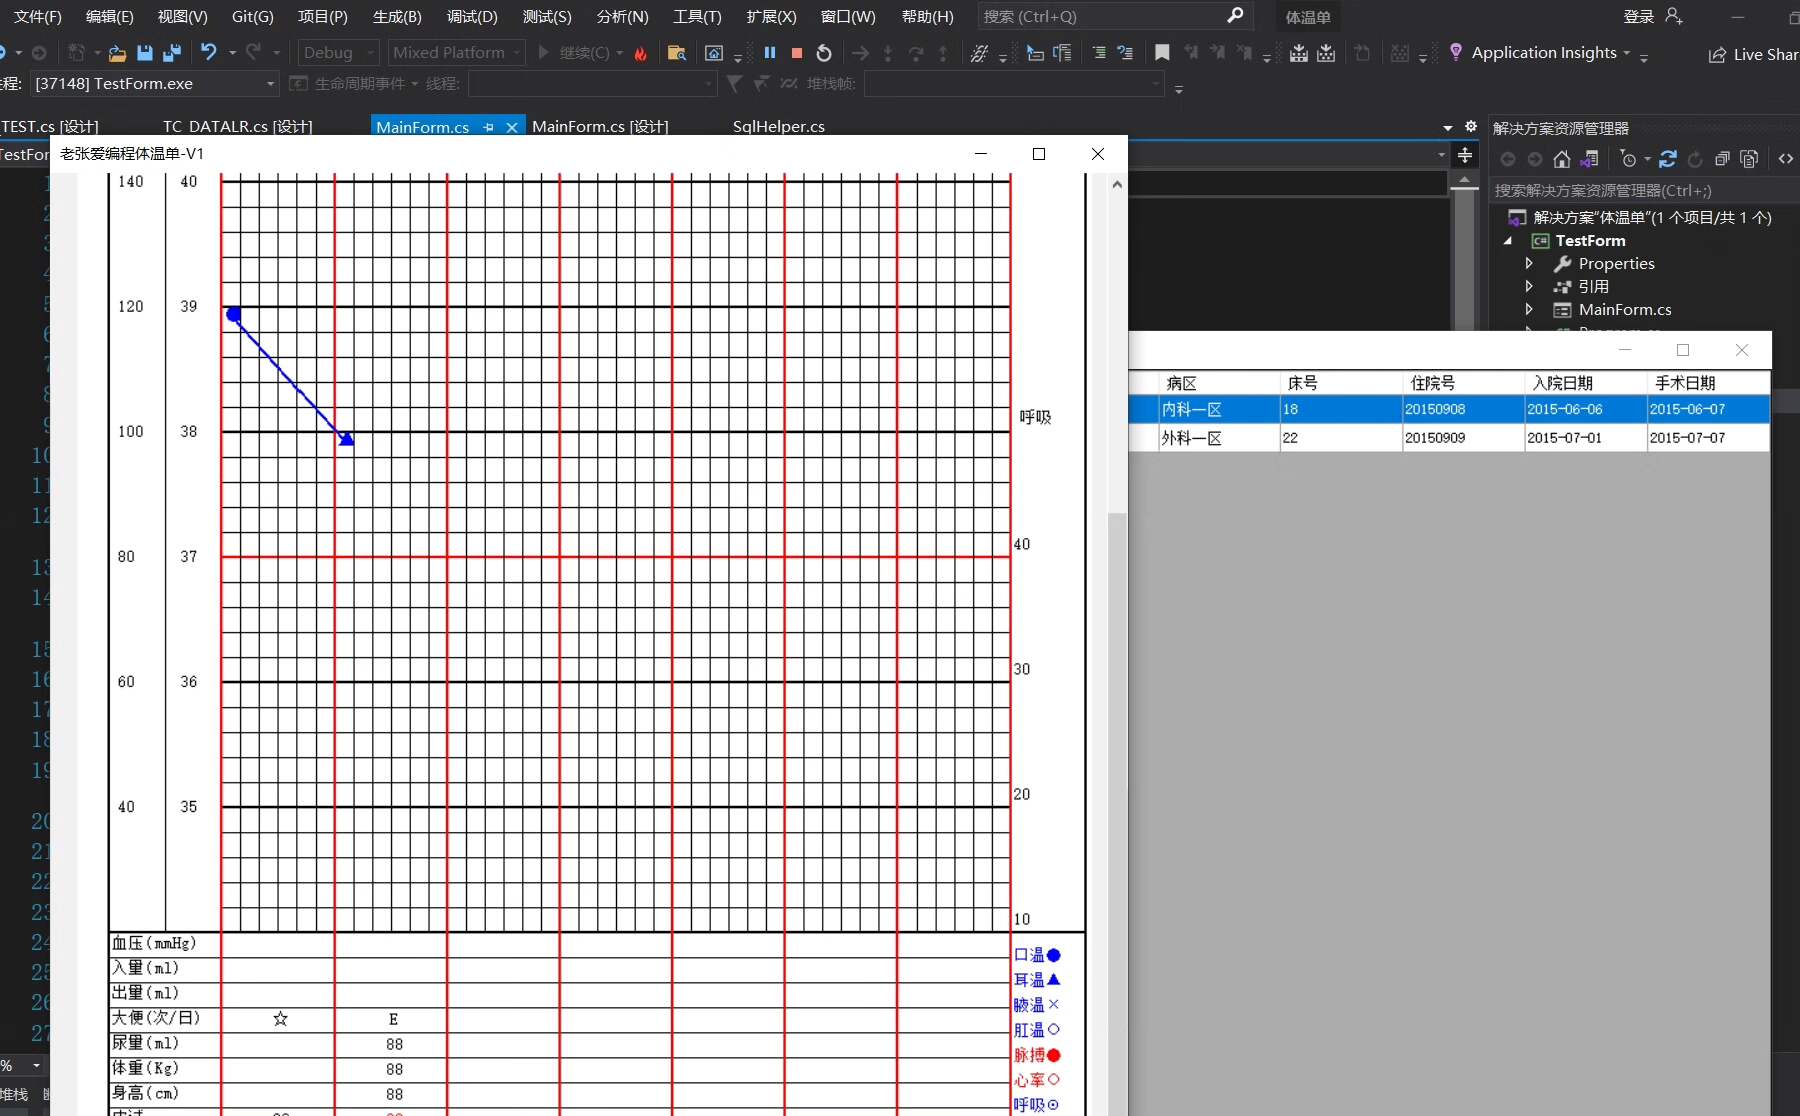Click the Restart debugging icon
Image resolution: width=1800 pixels, height=1116 pixels.
click(824, 53)
